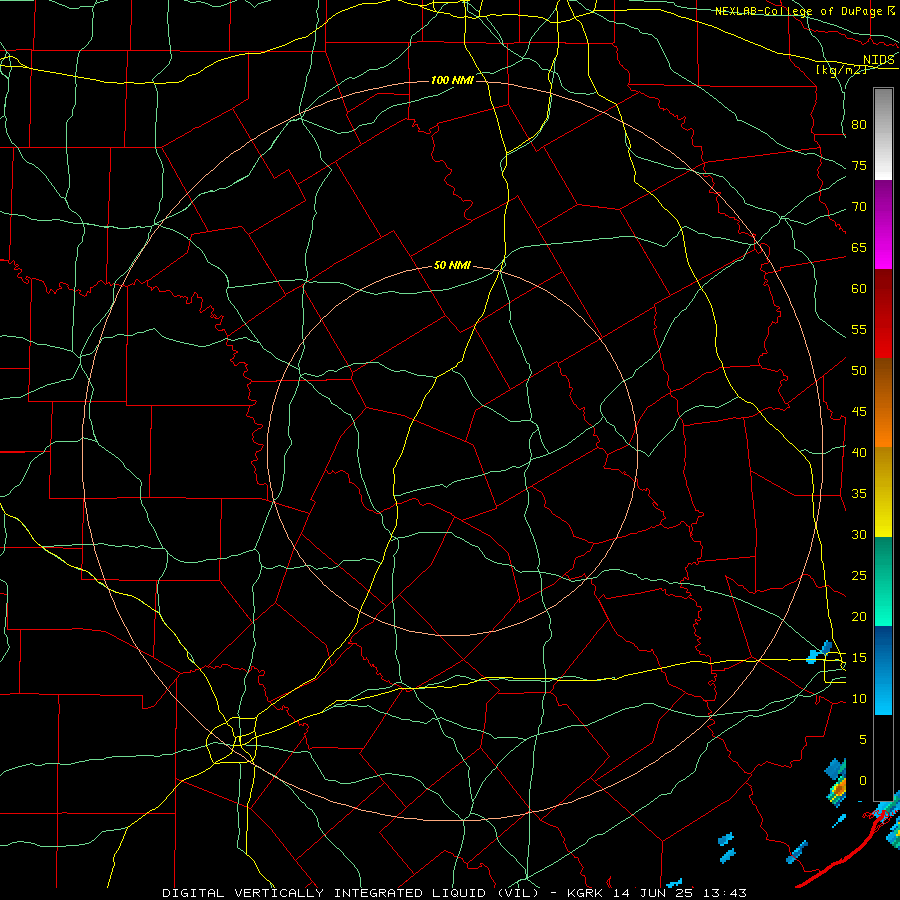The width and height of the screenshot is (900, 900).
Task: Click the 50 NMI range ring label
Action: point(452,265)
